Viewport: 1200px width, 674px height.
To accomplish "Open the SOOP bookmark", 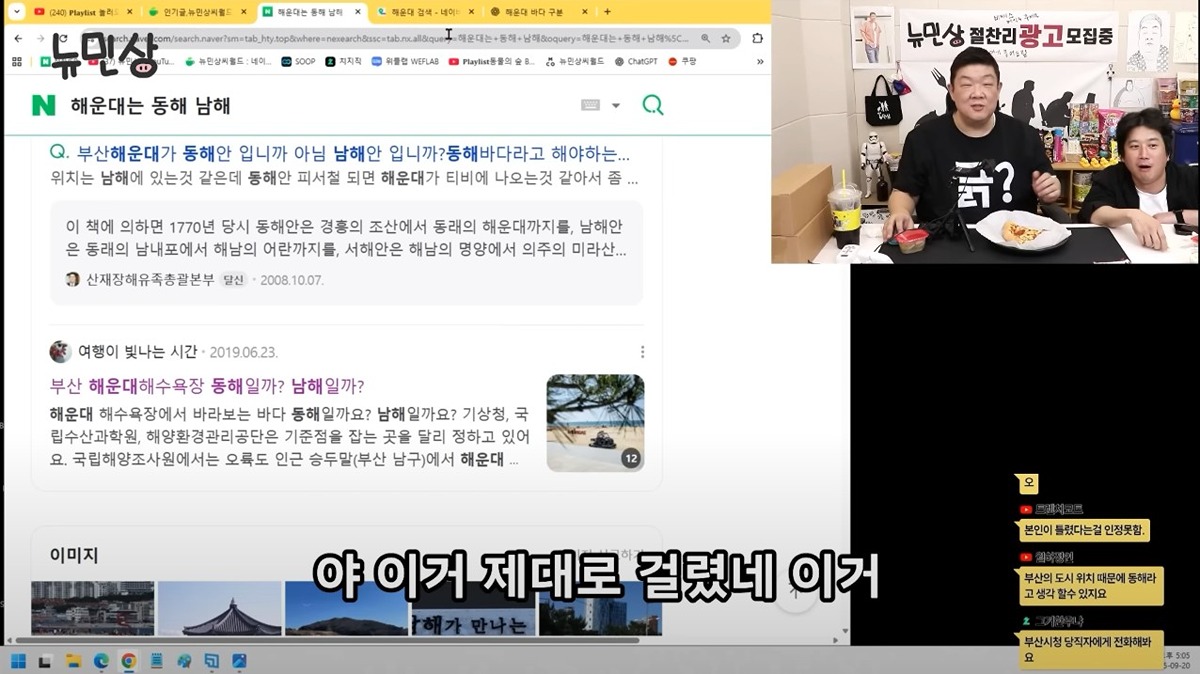I will pos(297,61).
